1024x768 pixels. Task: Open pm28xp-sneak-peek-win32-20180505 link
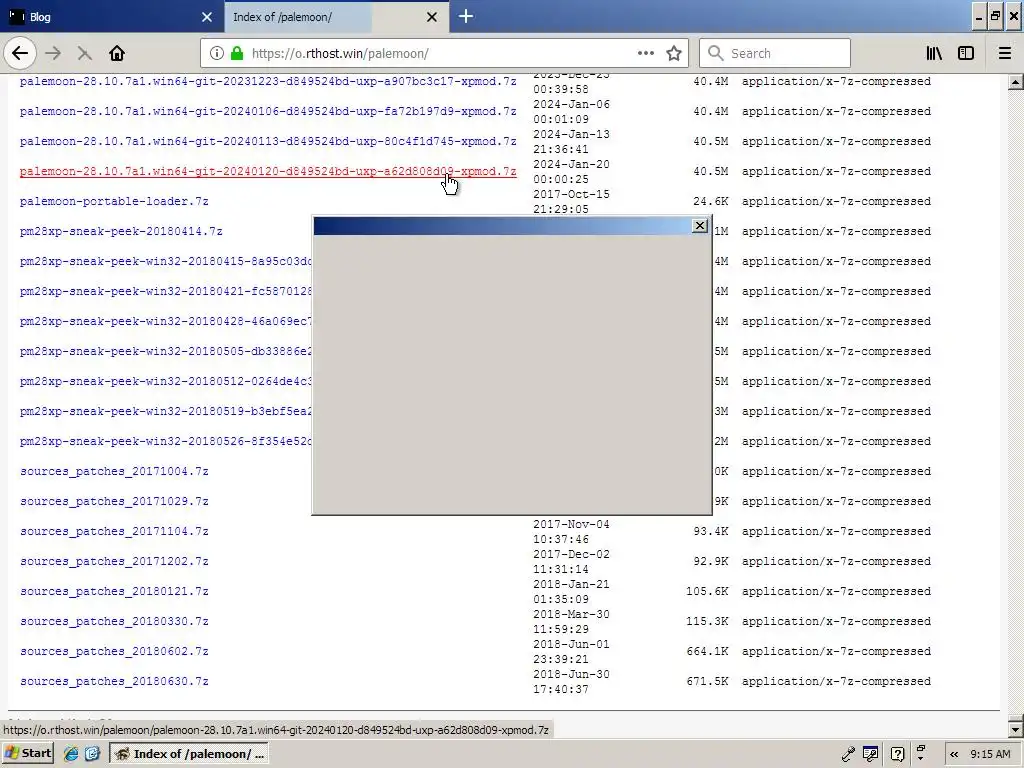[166, 352]
